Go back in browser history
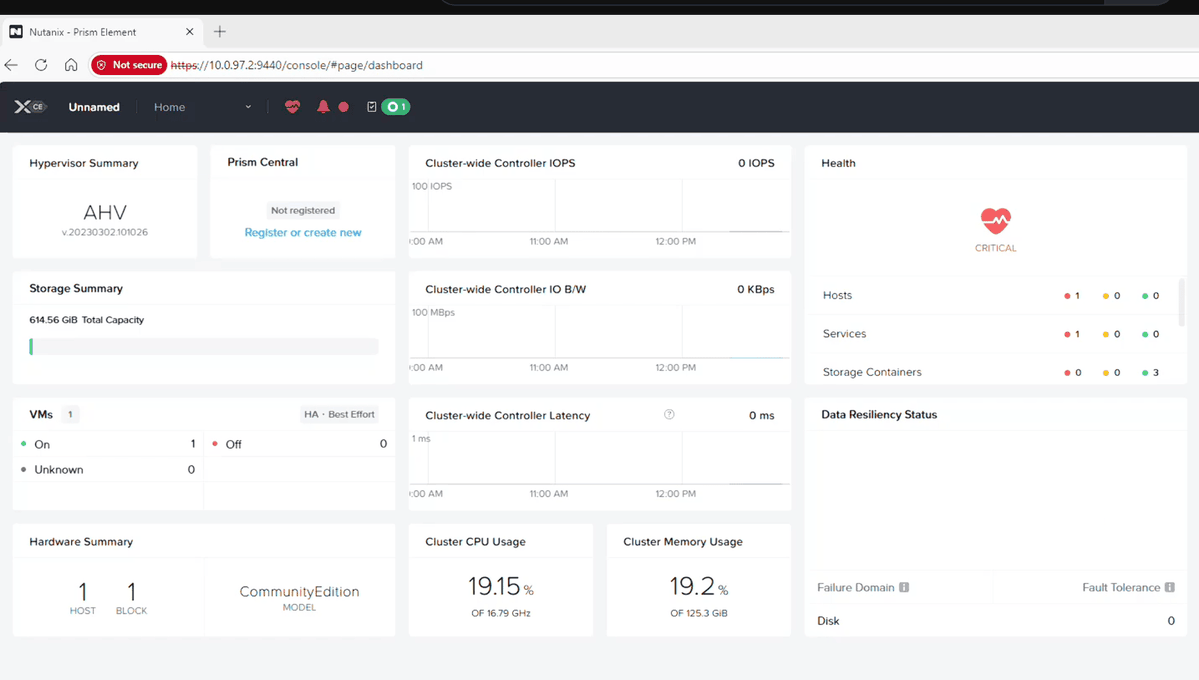Viewport: 1199px width, 680px height. 11,65
